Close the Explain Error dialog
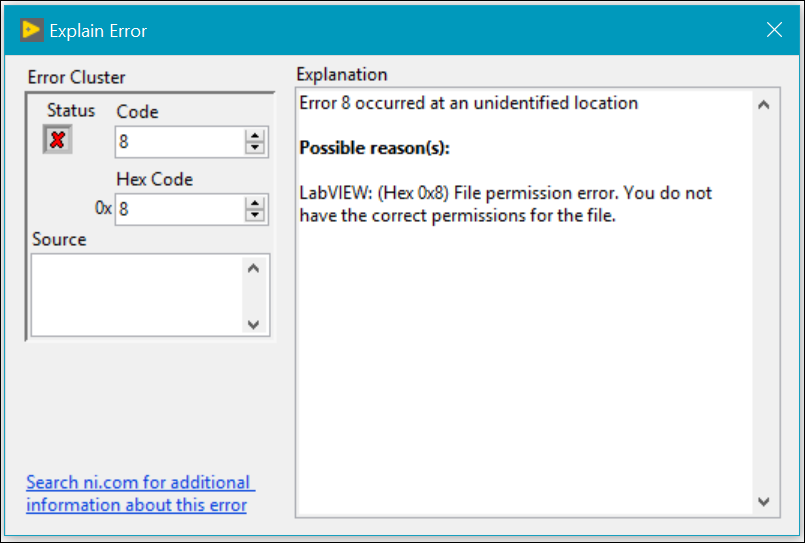 (774, 30)
